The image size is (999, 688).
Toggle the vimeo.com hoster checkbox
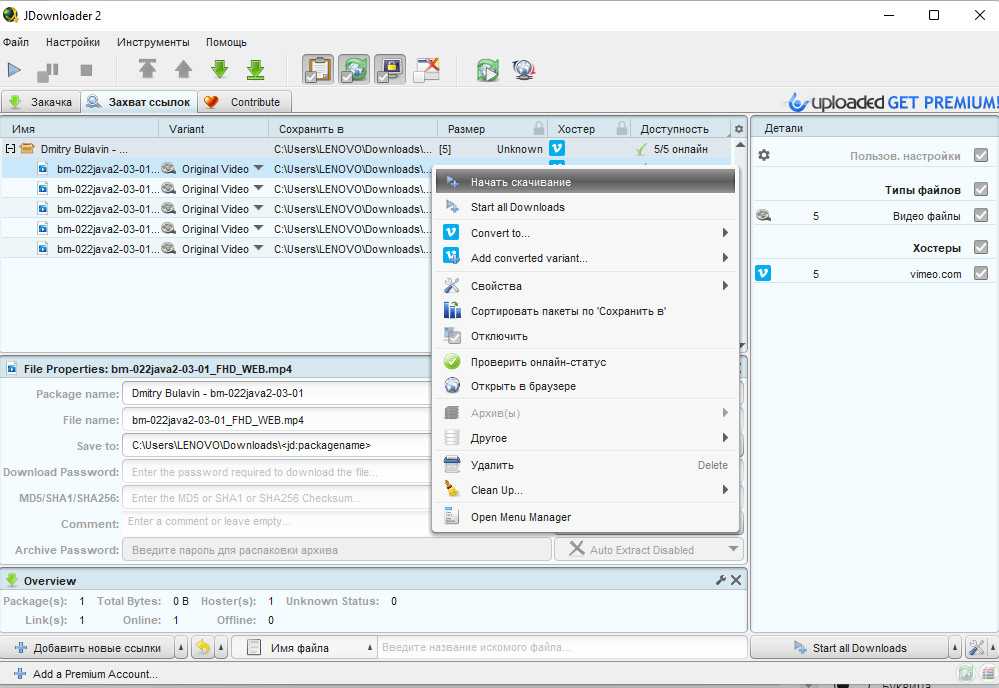pos(980,274)
